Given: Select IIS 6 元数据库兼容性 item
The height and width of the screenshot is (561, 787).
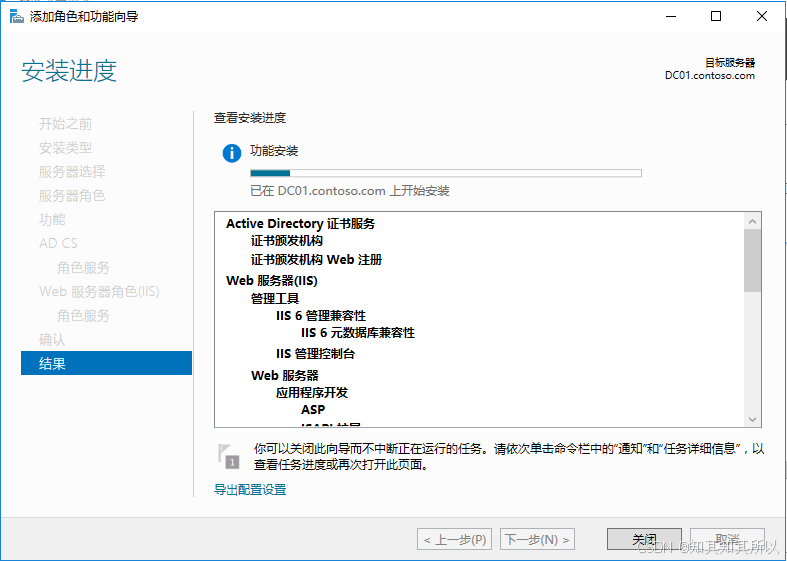Looking at the screenshot, I should (x=357, y=333).
